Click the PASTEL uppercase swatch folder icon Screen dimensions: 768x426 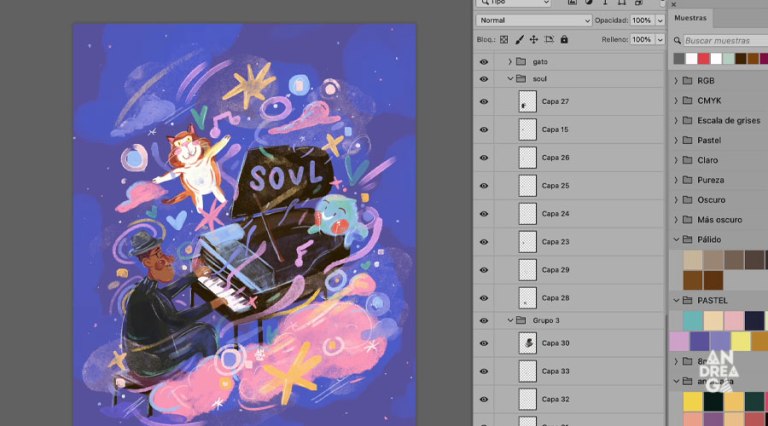click(688, 300)
